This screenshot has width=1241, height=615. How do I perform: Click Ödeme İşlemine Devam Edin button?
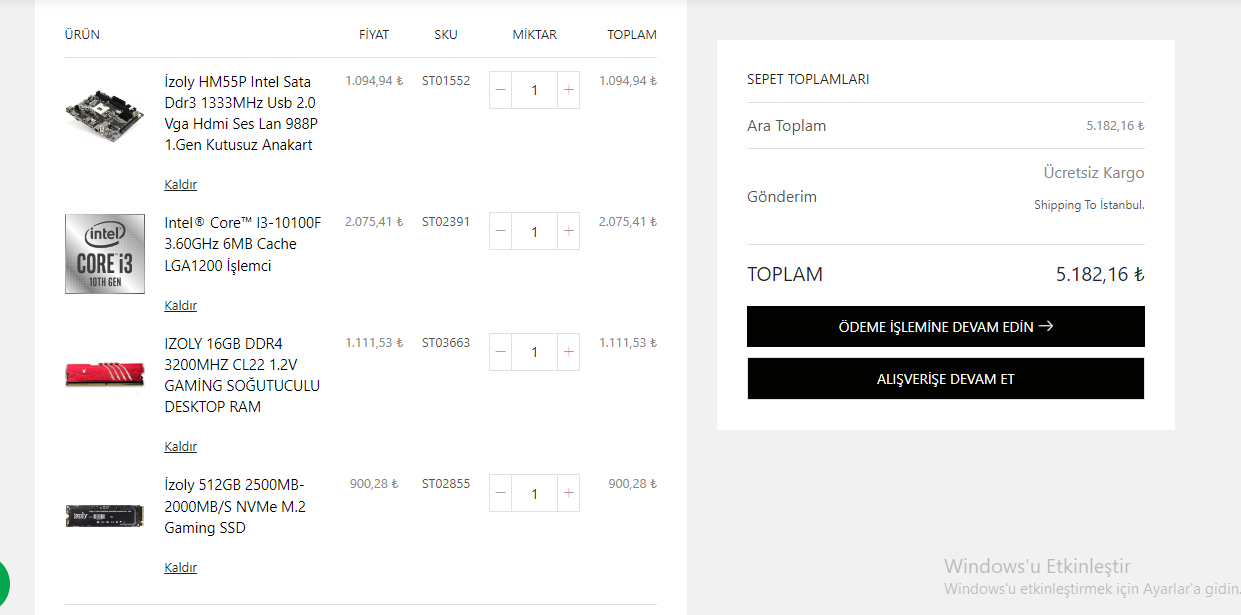945,327
